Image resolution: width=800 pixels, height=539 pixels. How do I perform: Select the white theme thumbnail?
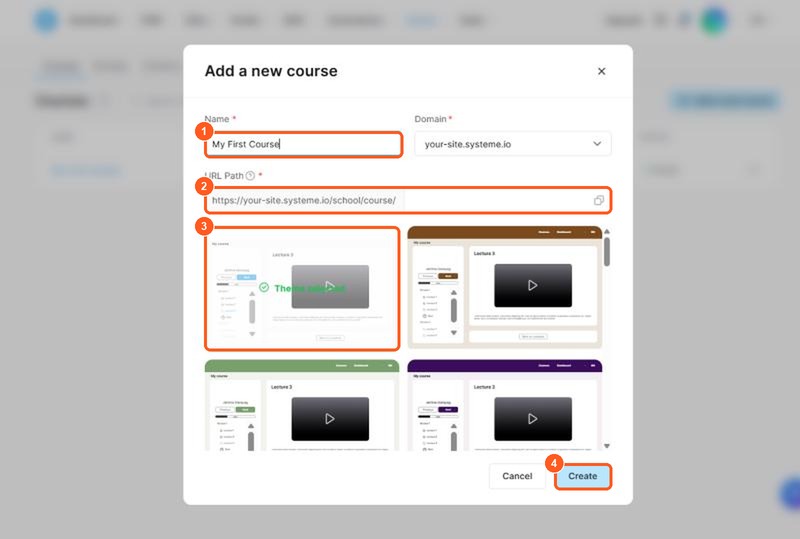[302, 289]
